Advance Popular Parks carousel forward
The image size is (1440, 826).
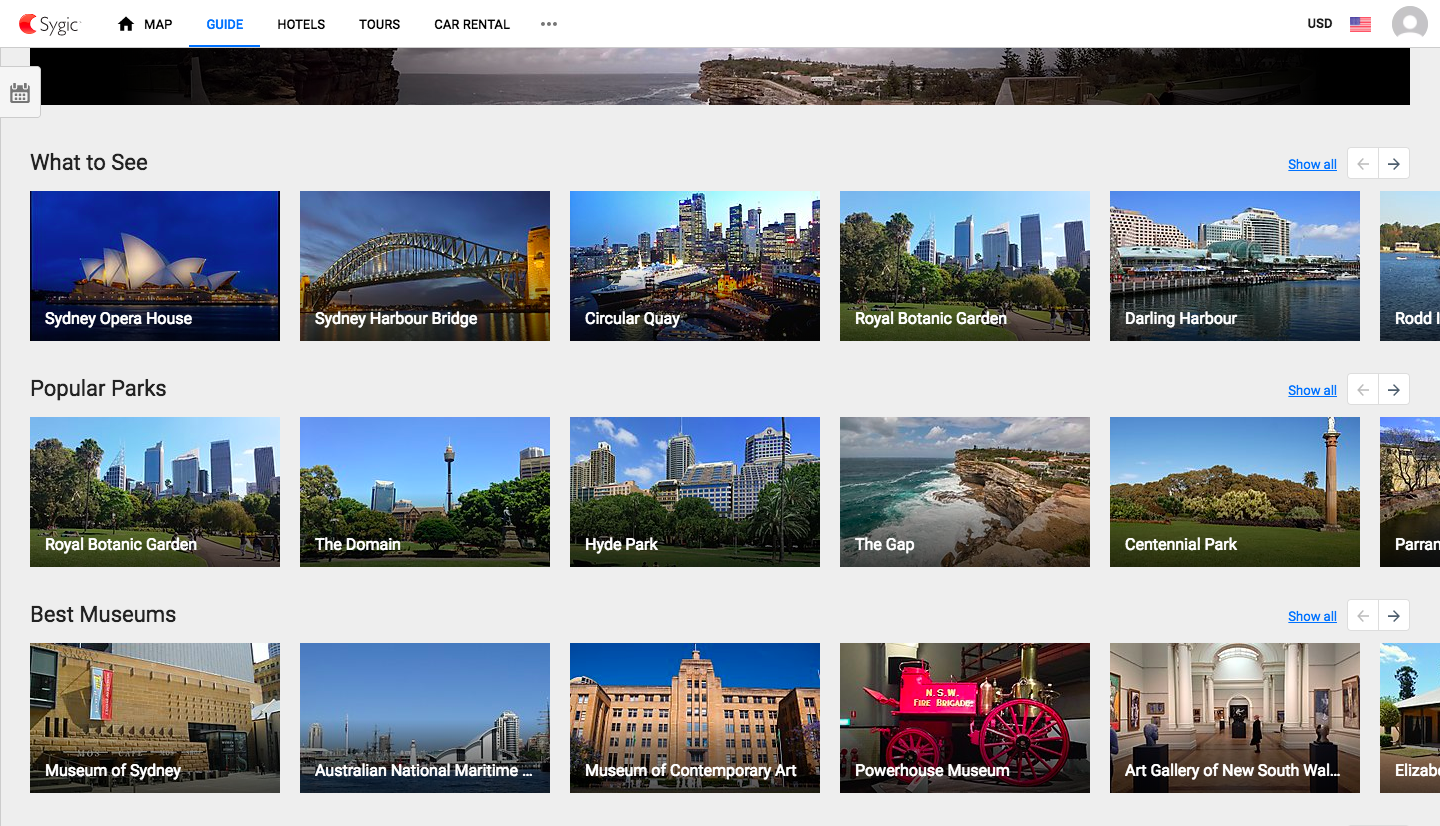(1394, 390)
